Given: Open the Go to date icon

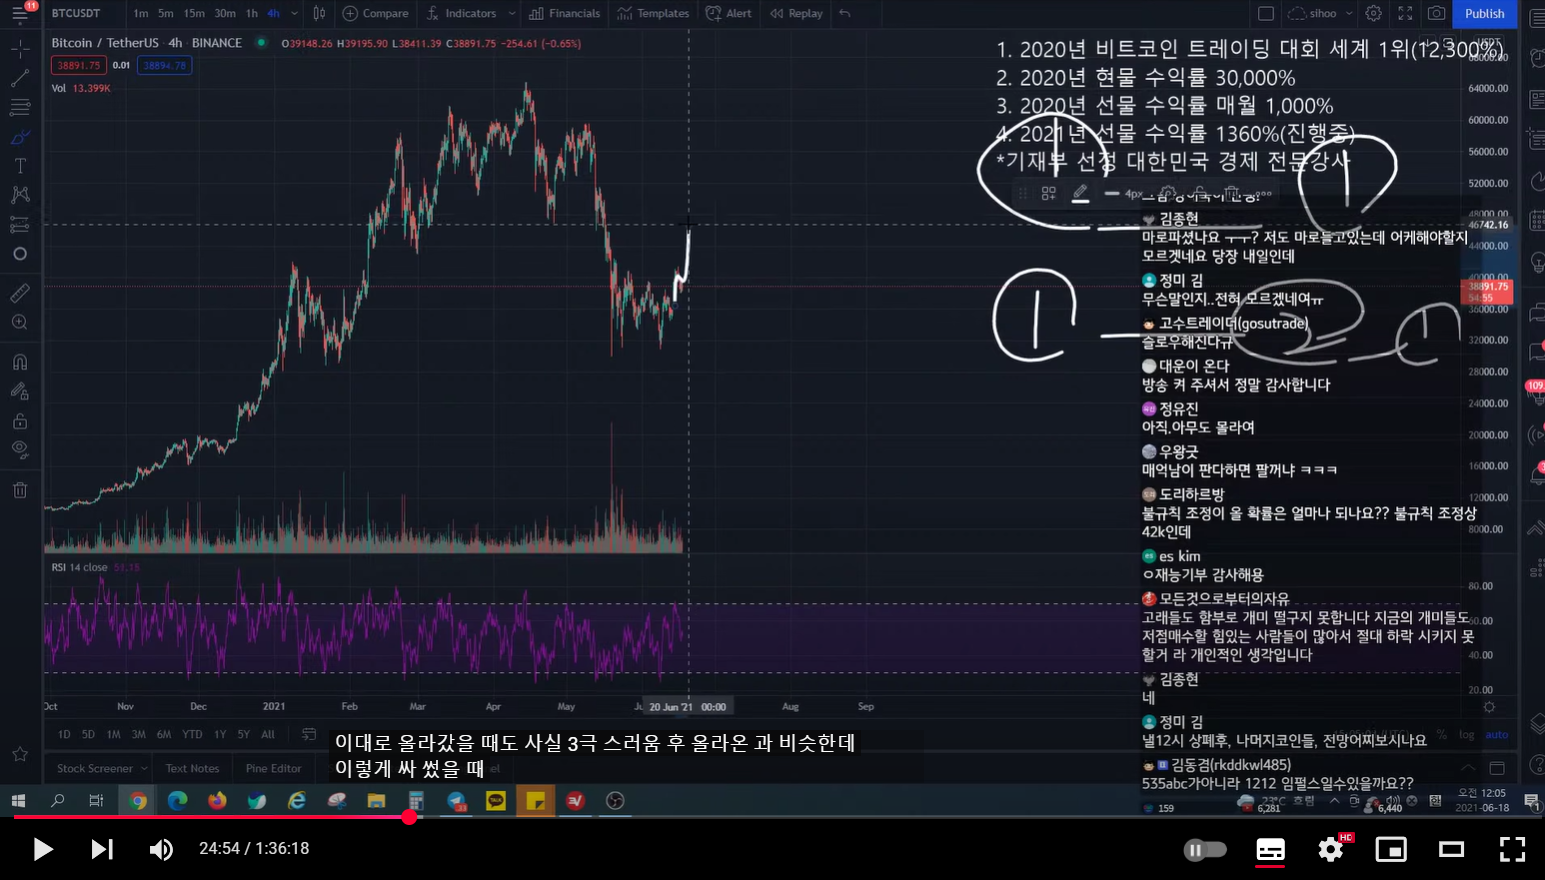Looking at the screenshot, I should coord(309,734).
